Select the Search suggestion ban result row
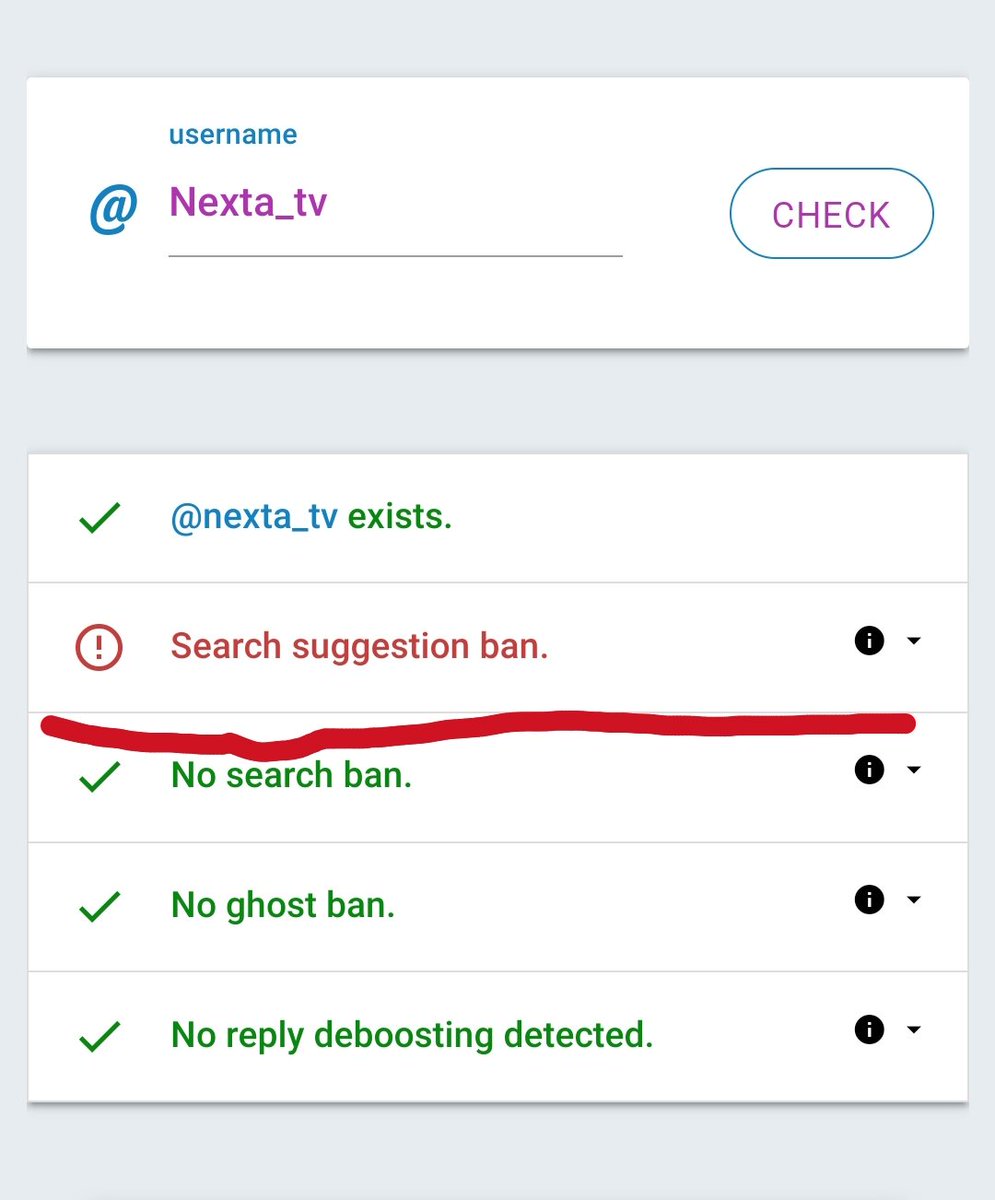Viewport: 995px width, 1200px height. 497,647
